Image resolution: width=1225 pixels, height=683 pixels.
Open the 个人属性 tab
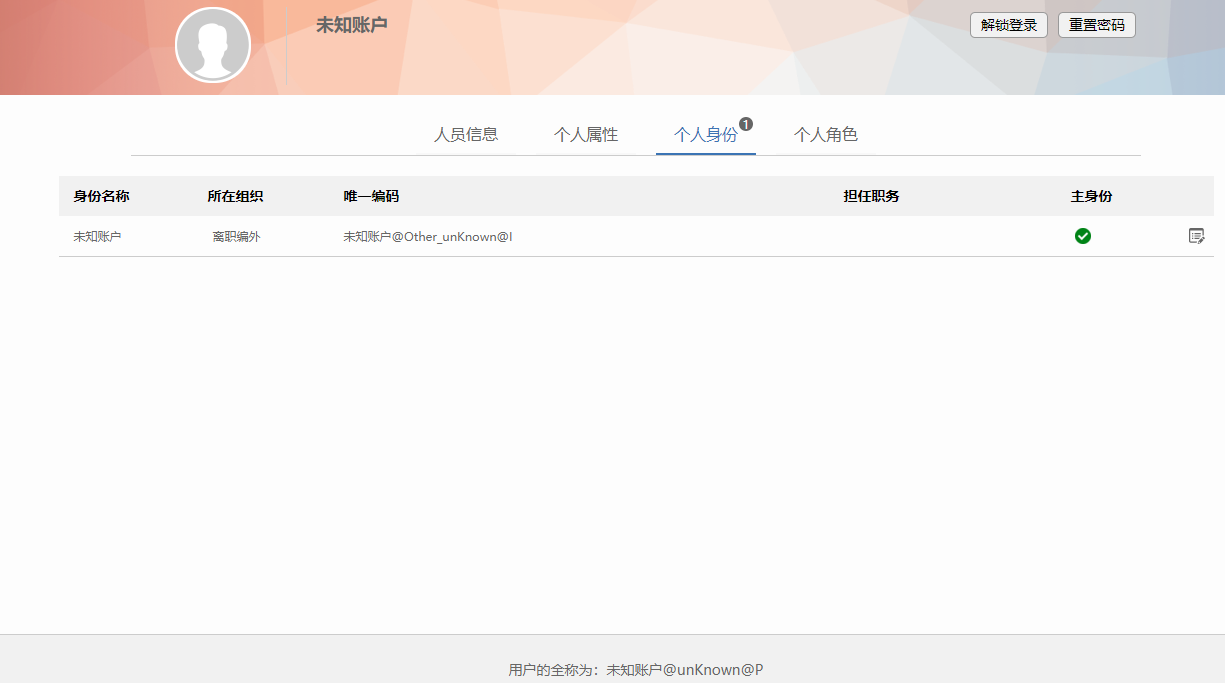pos(588,133)
